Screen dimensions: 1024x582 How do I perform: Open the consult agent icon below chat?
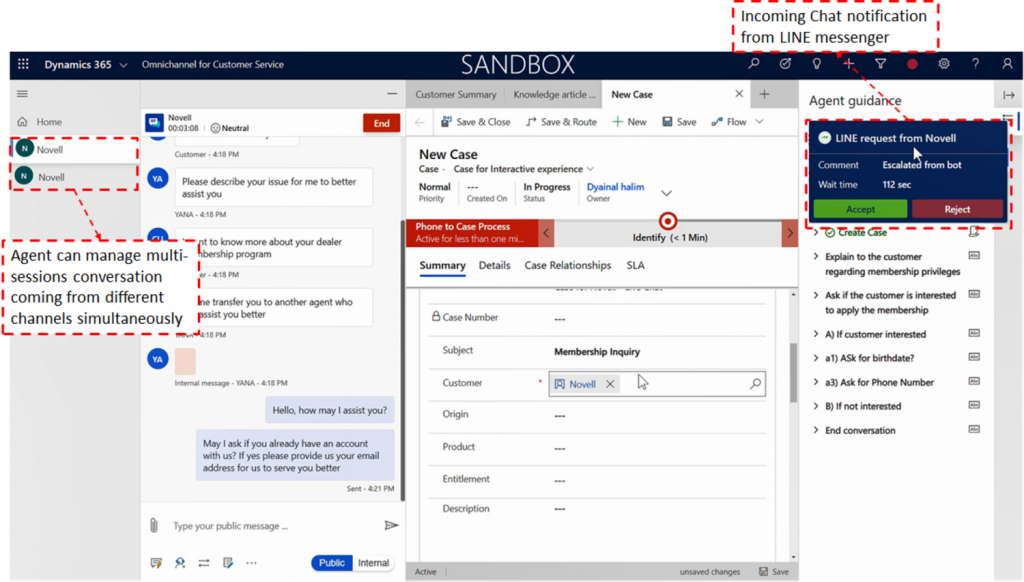click(180, 563)
